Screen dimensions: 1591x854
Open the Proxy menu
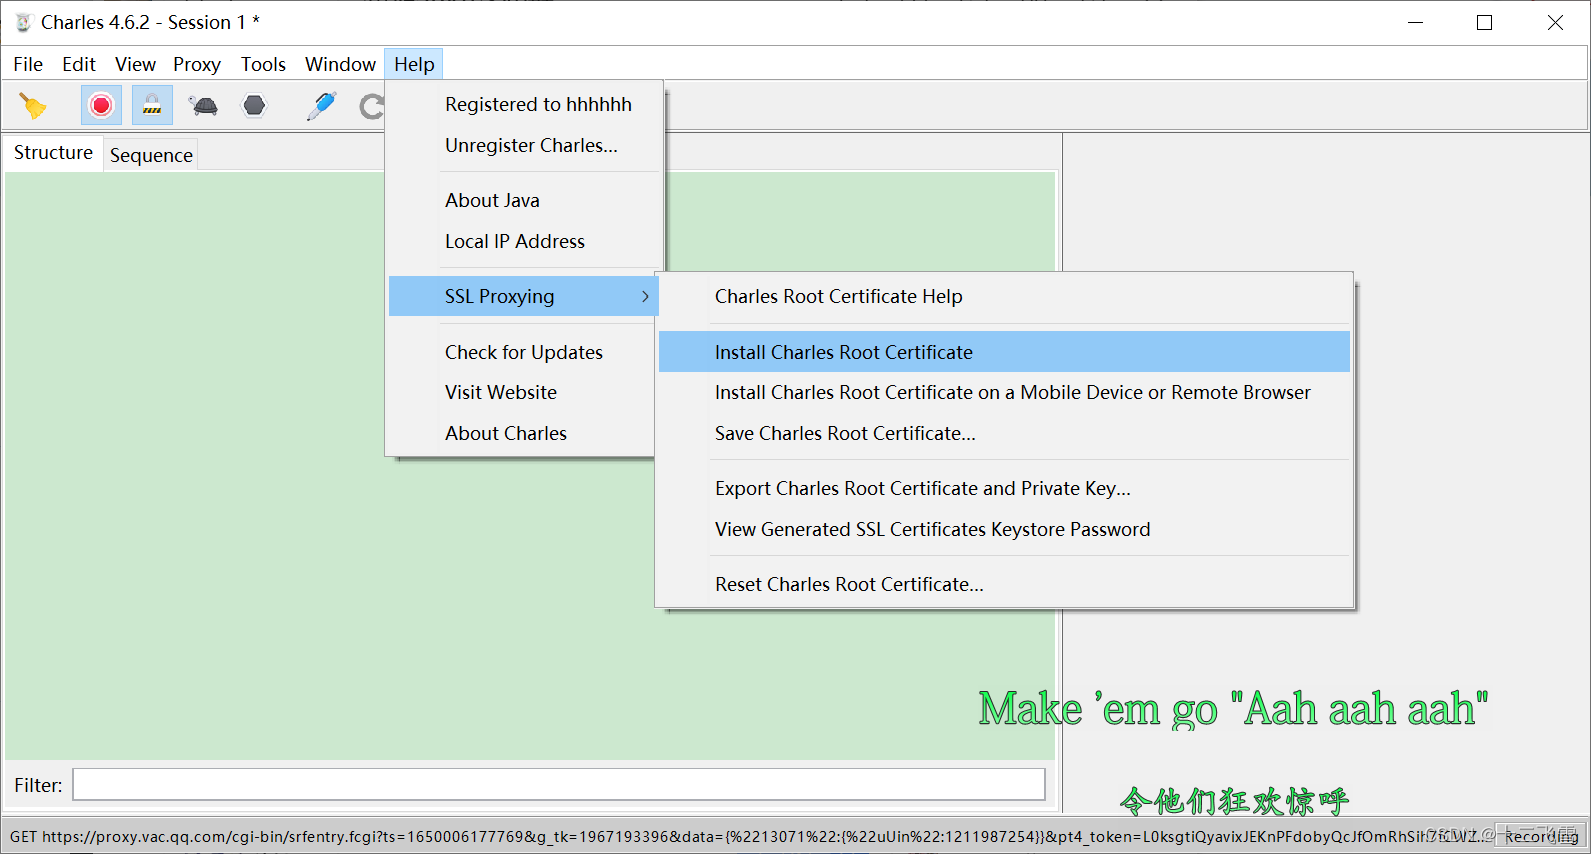tap(197, 64)
